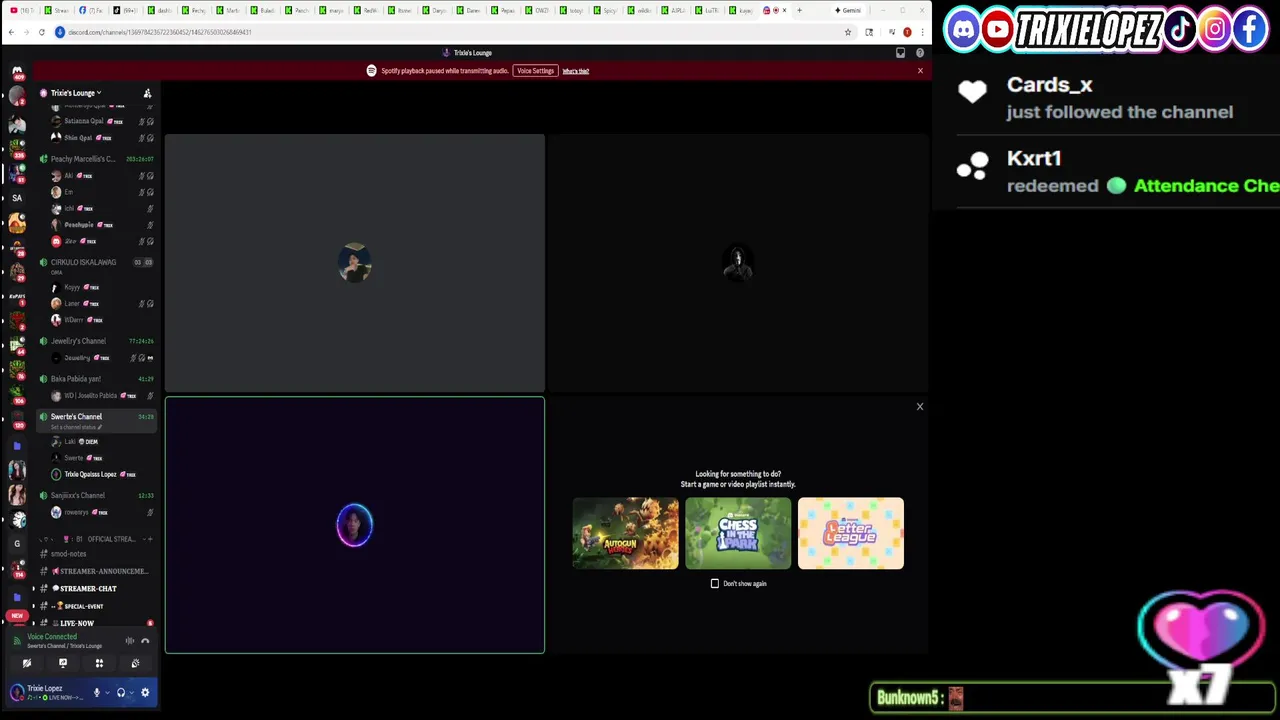1280x720 pixels.
Task: Open Gemini button in the browser top bar
Action: [x=848, y=10]
